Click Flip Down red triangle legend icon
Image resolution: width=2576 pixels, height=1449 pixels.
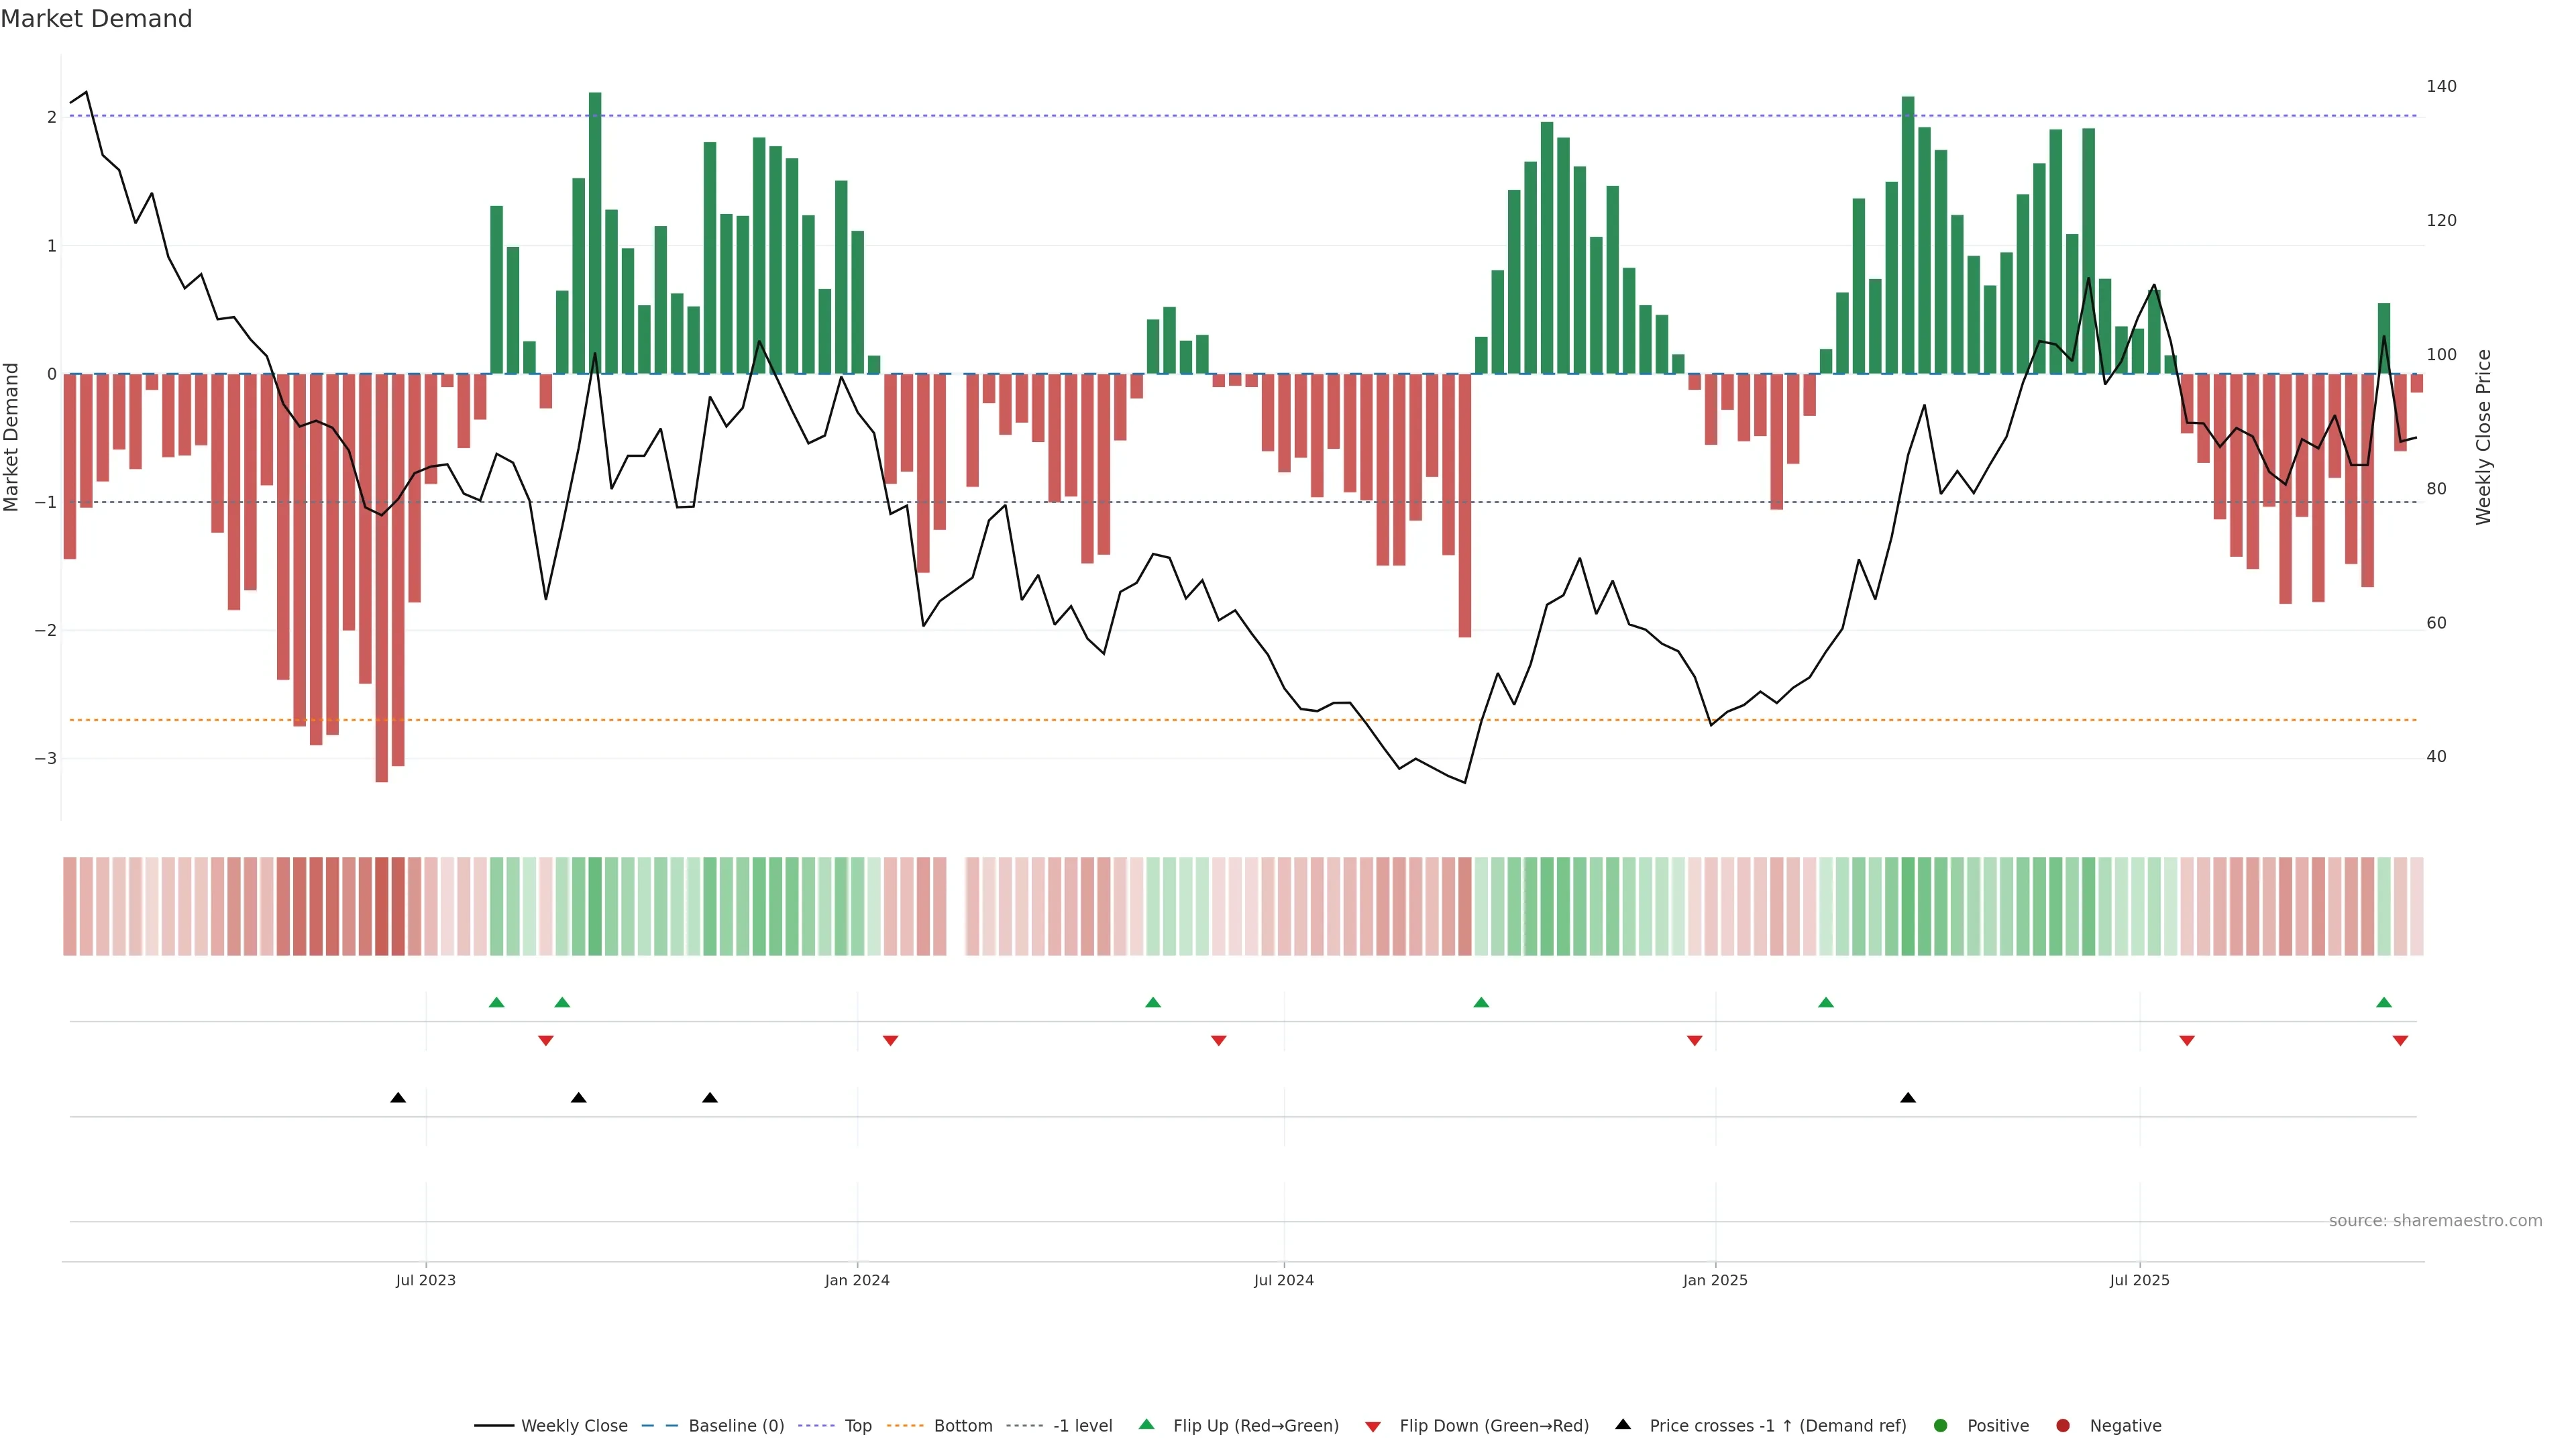[x=1373, y=1426]
